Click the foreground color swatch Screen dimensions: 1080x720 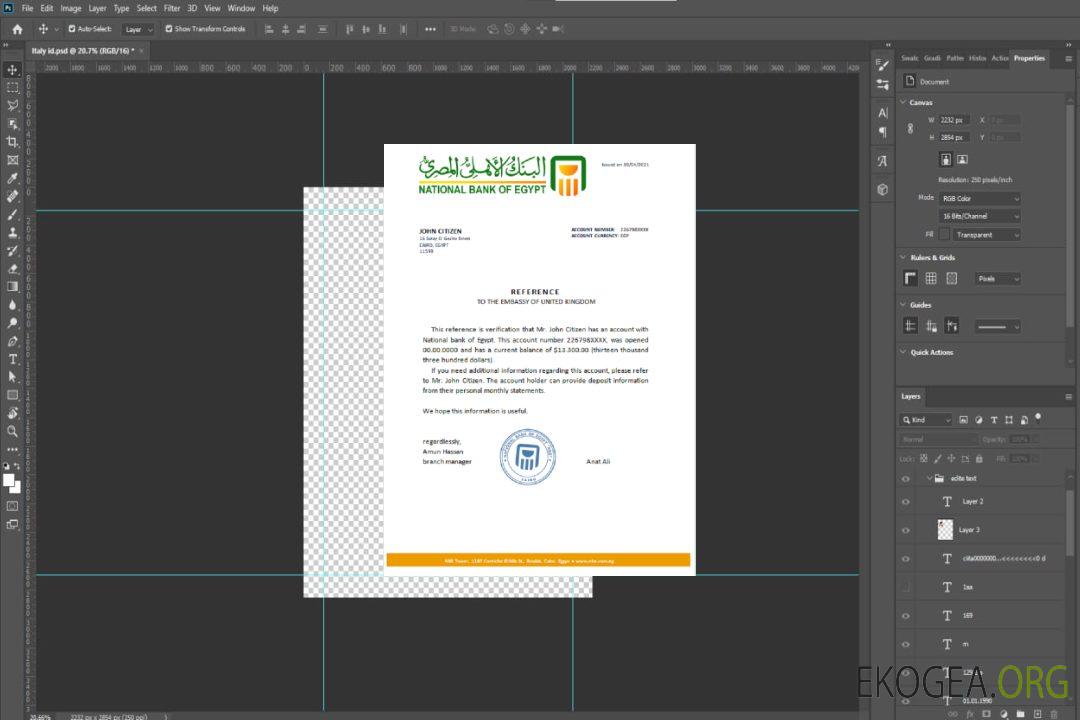click(9, 480)
